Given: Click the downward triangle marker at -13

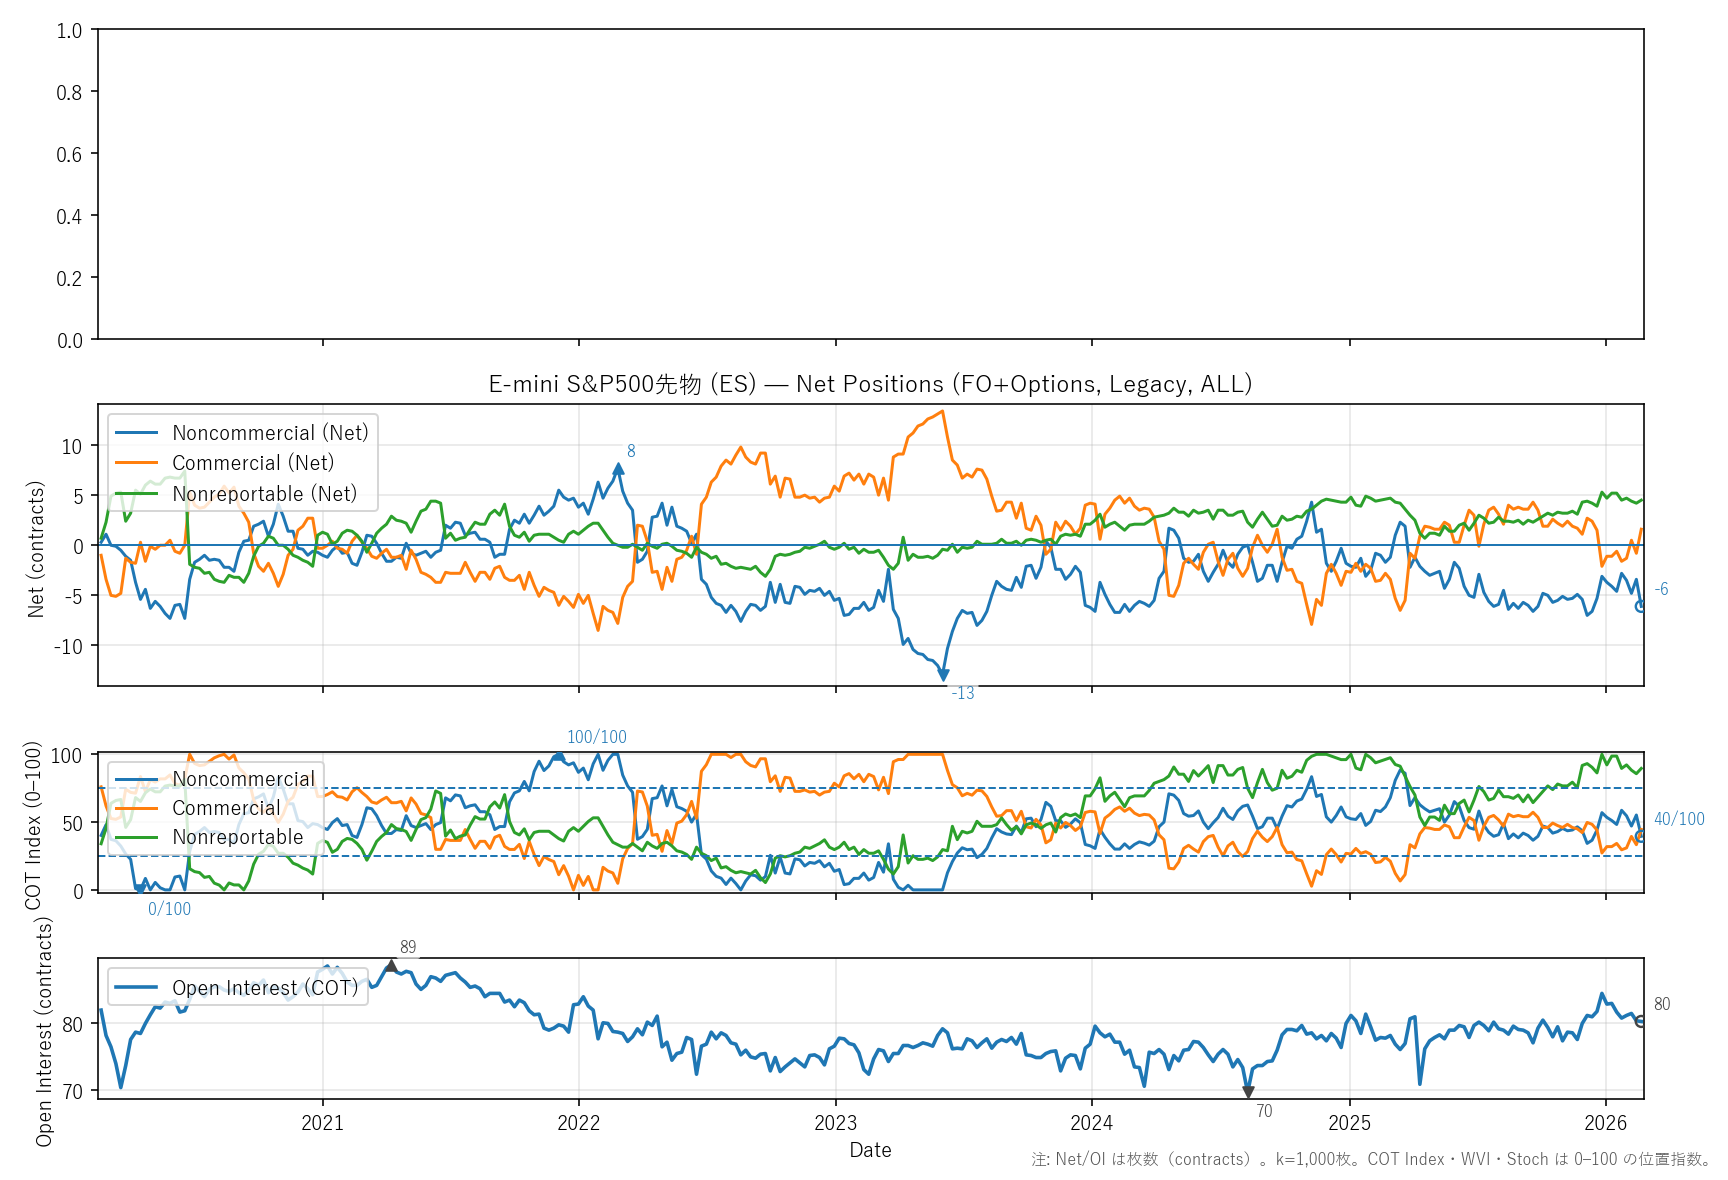Looking at the screenshot, I should 943,676.
